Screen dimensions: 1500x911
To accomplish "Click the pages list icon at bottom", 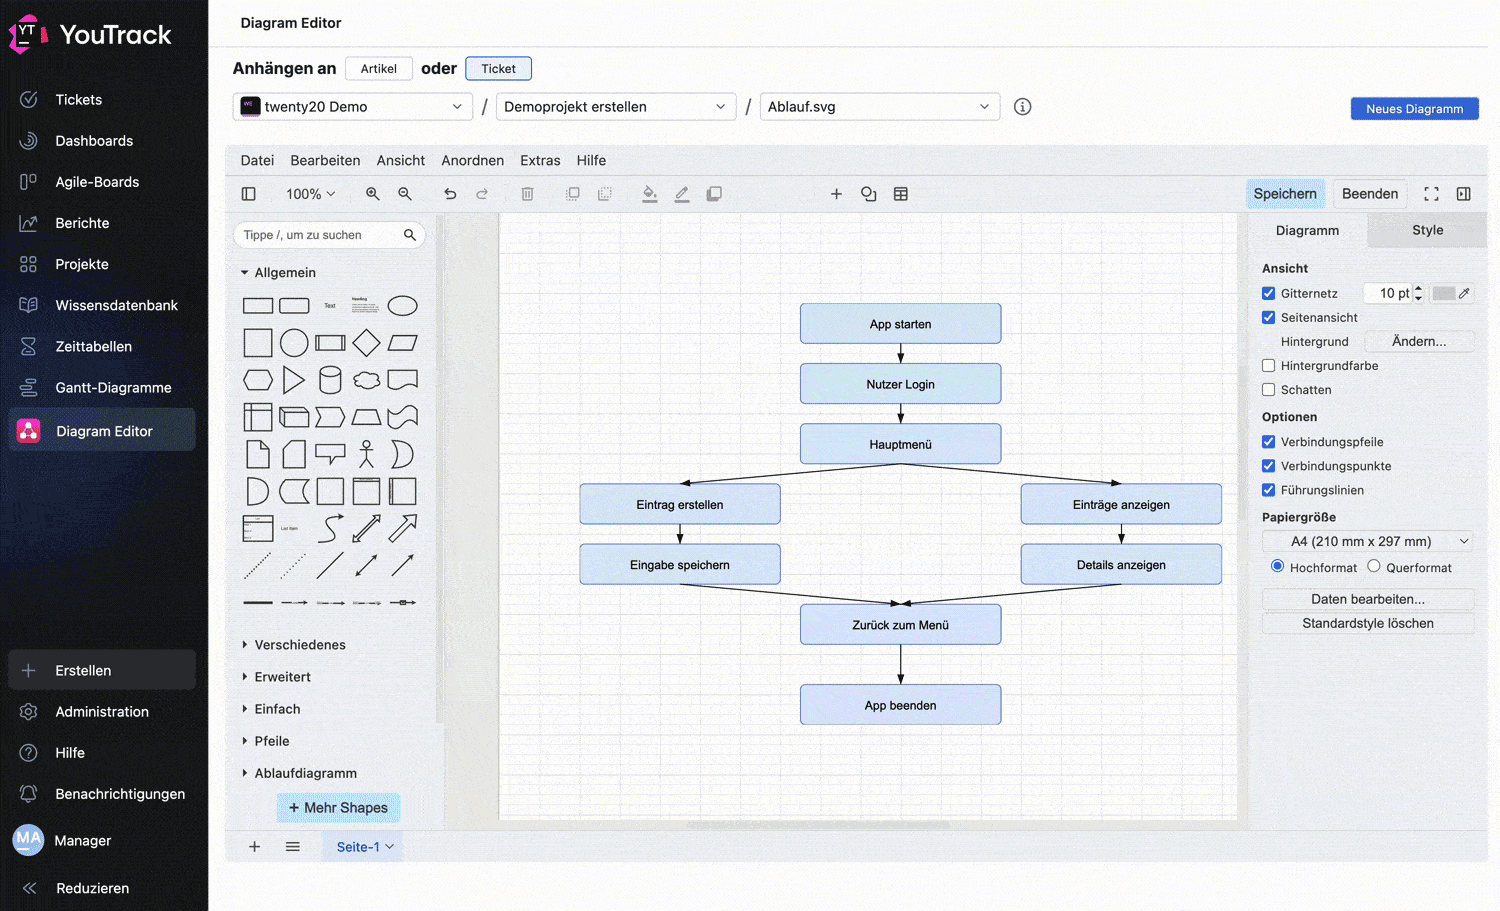I will (292, 847).
